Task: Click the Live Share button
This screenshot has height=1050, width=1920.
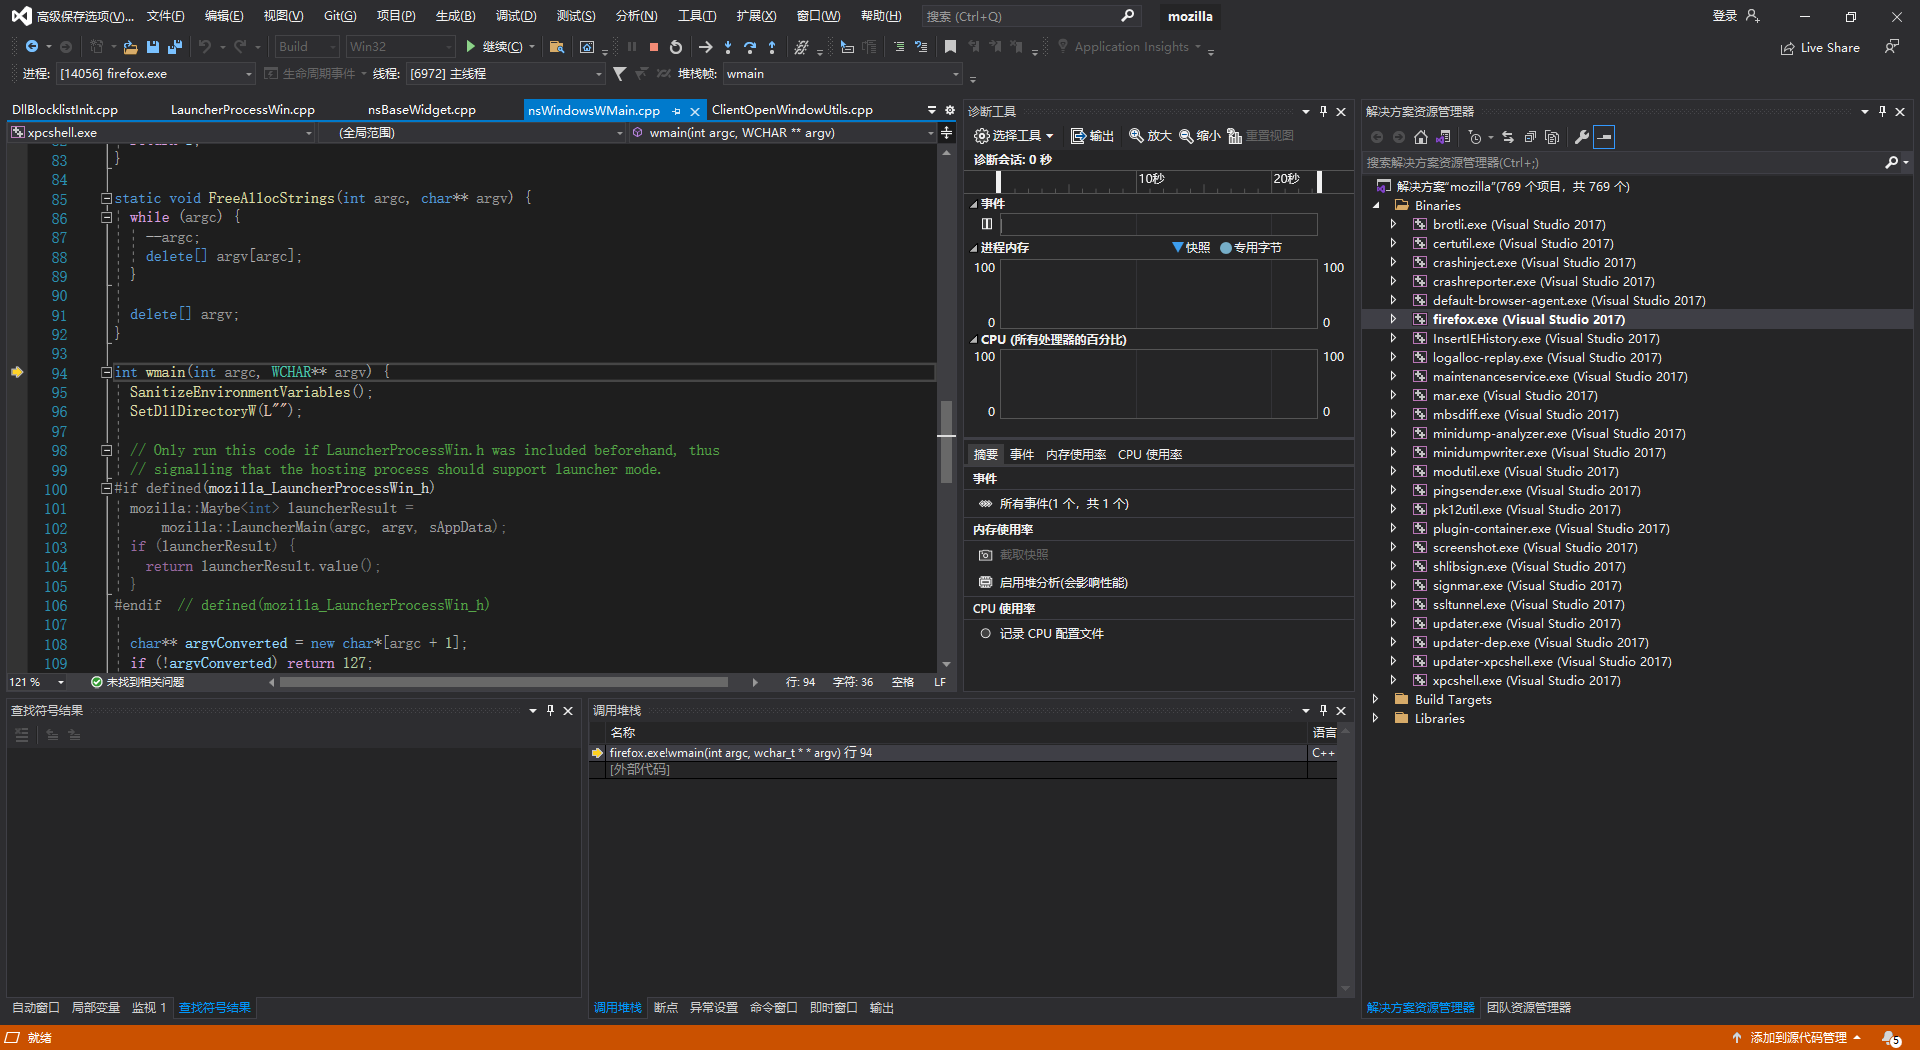Action: click(1820, 48)
